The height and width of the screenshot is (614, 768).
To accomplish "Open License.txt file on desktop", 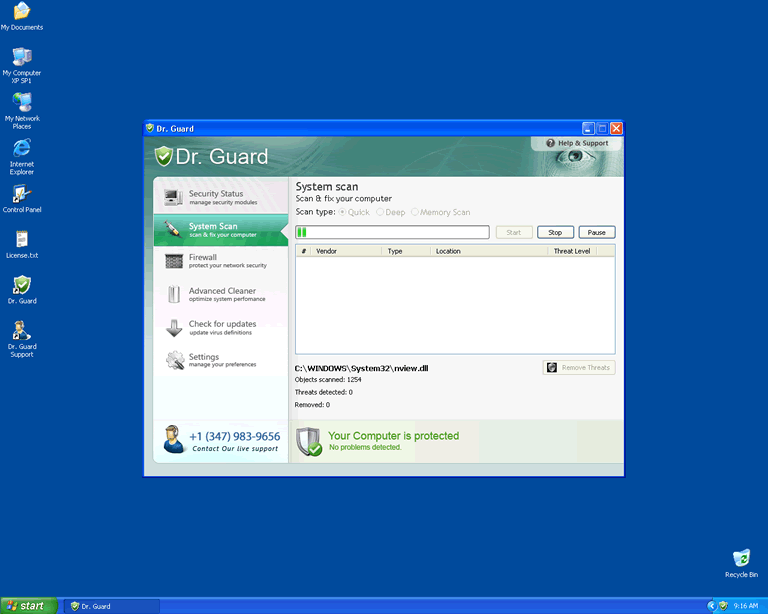I will tap(21, 243).
